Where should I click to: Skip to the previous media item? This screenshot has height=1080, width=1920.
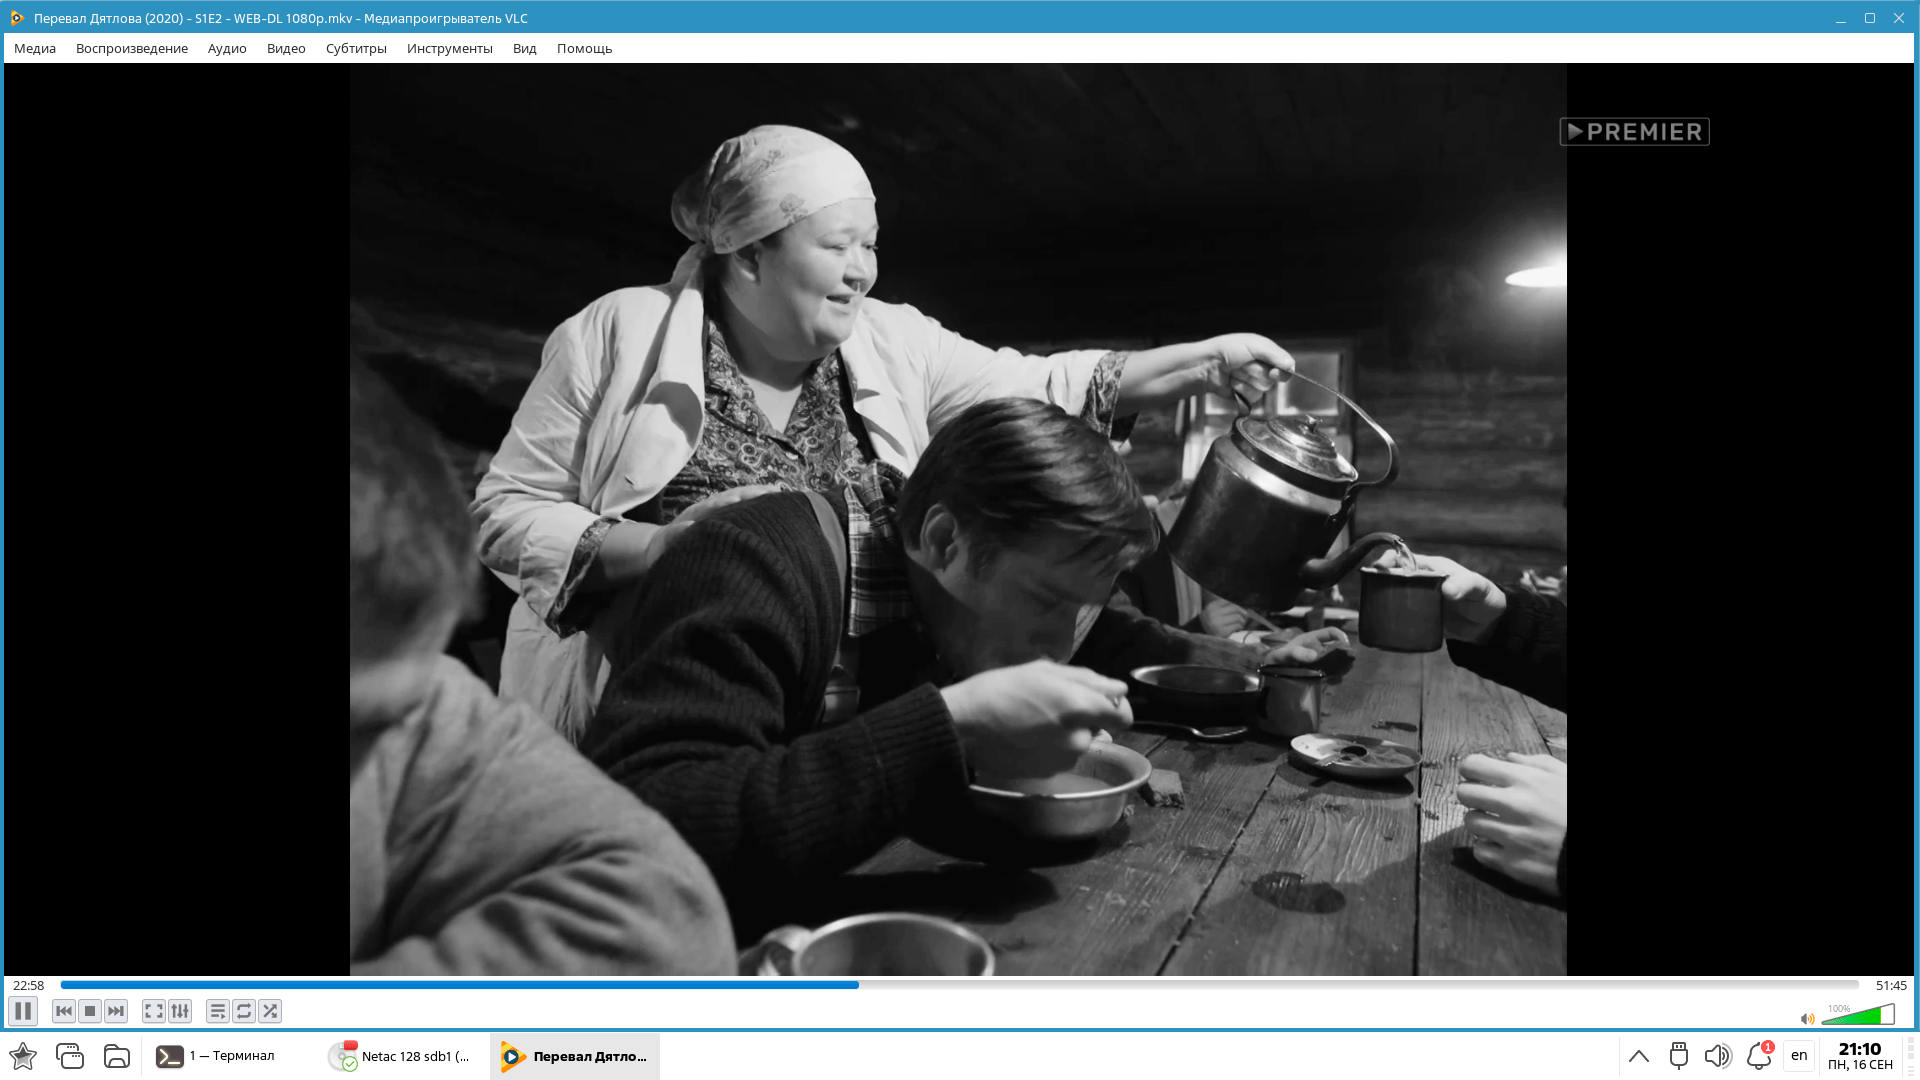coord(64,1011)
